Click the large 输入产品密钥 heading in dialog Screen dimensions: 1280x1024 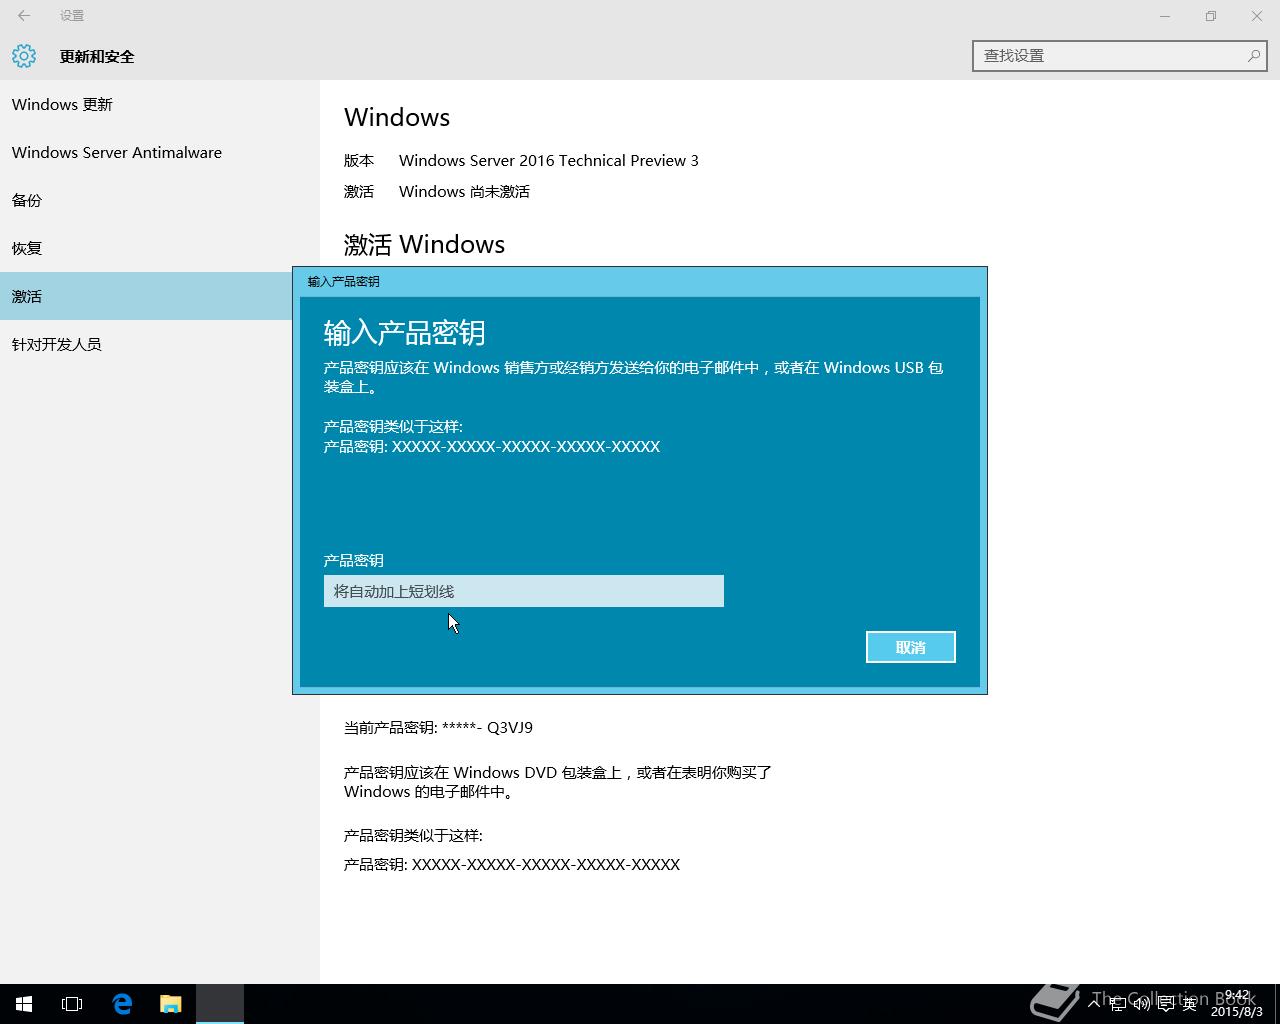pos(405,332)
